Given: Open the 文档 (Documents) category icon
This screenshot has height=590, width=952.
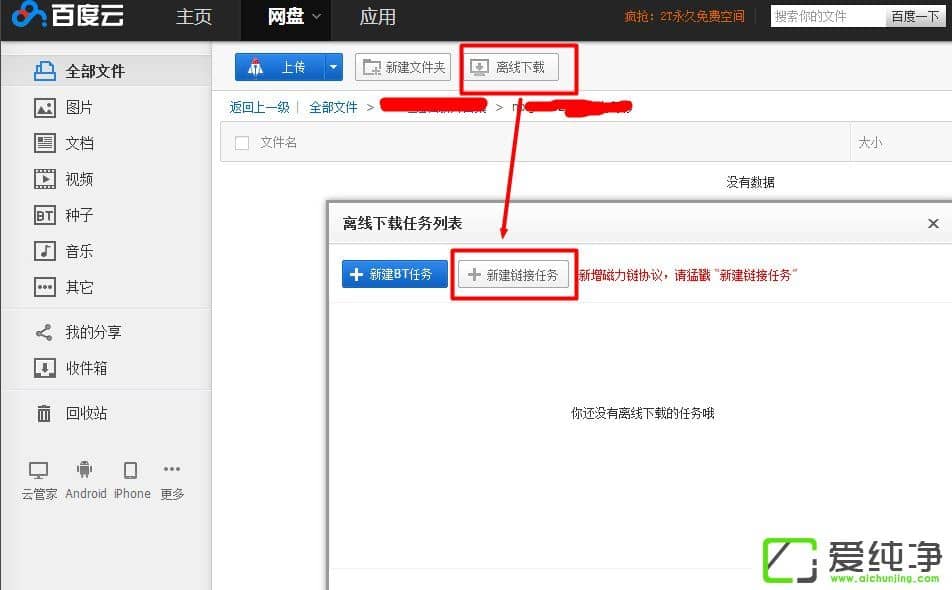Looking at the screenshot, I should click(x=45, y=143).
